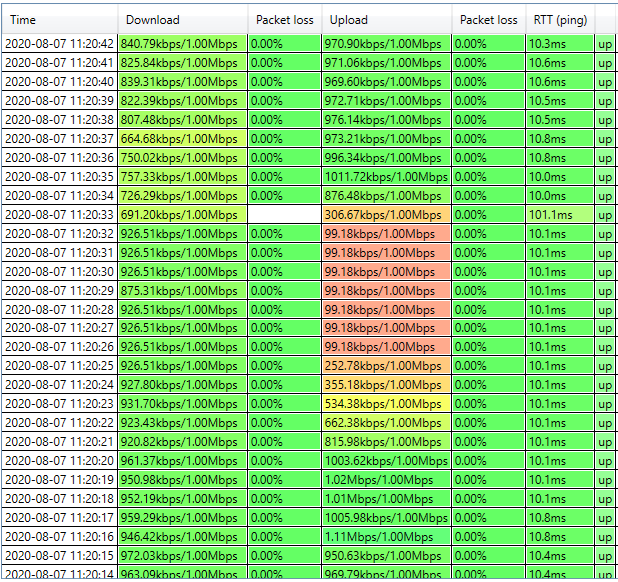Click the 1011.72kbps upload cell
The height and width of the screenshot is (582, 618).
point(385,176)
